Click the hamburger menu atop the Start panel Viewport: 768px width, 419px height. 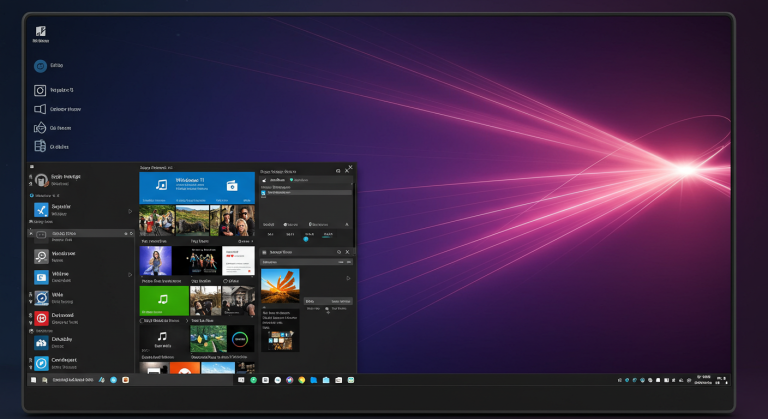[32, 167]
